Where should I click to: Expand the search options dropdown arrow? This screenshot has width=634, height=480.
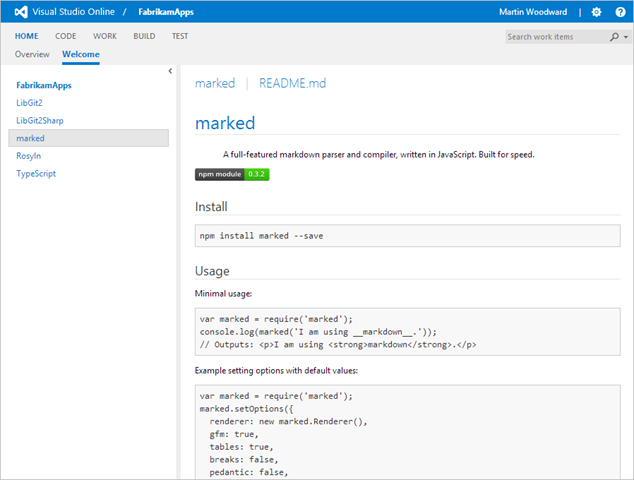(x=626, y=37)
